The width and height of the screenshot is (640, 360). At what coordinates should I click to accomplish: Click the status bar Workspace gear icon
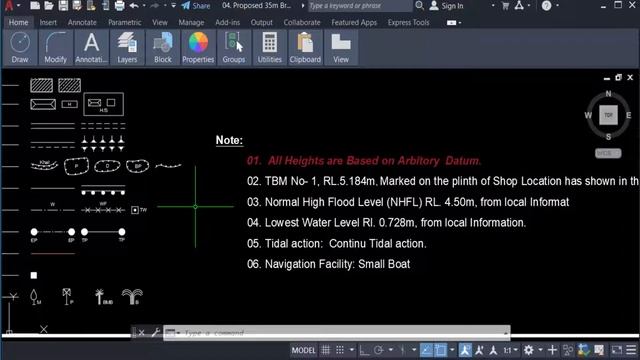529,350
